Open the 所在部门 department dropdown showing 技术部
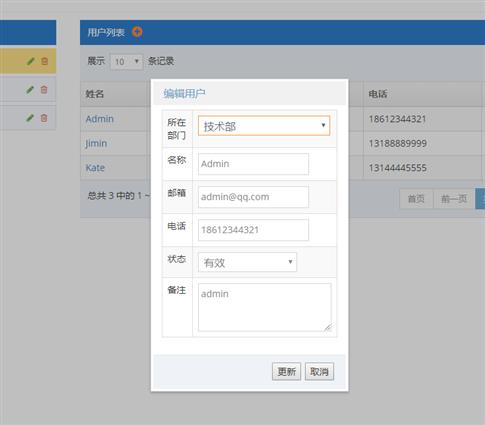 click(264, 126)
